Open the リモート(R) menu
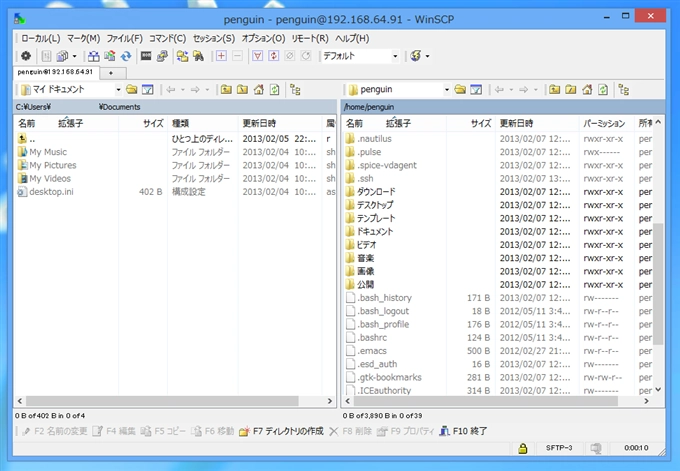The width and height of the screenshot is (680, 471). point(310,39)
